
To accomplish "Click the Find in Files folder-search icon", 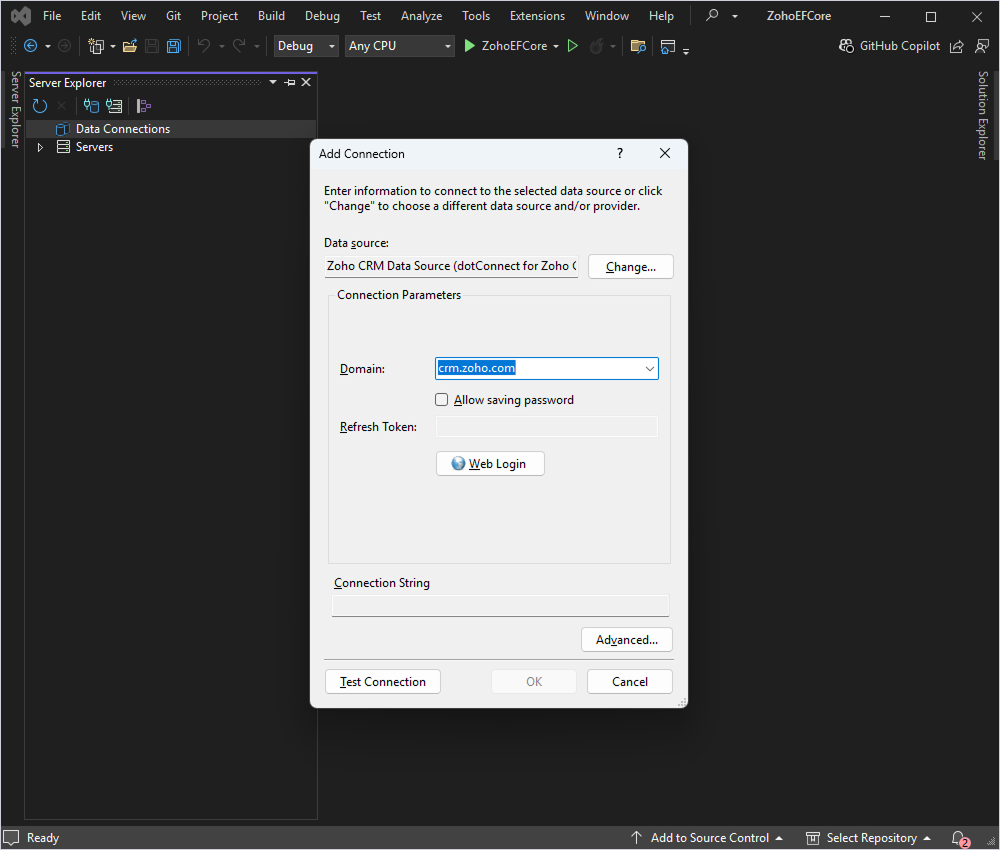I will [638, 46].
